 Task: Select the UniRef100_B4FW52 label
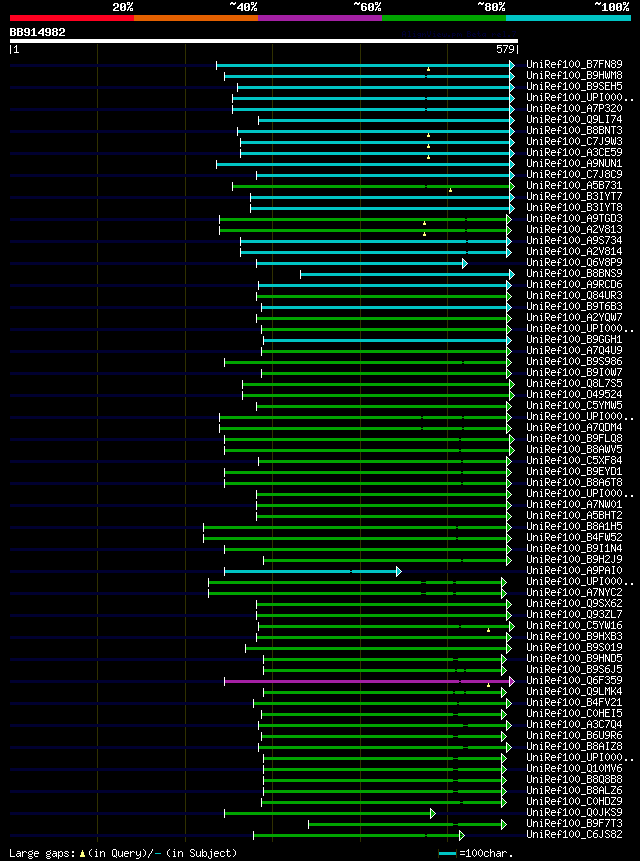click(574, 537)
